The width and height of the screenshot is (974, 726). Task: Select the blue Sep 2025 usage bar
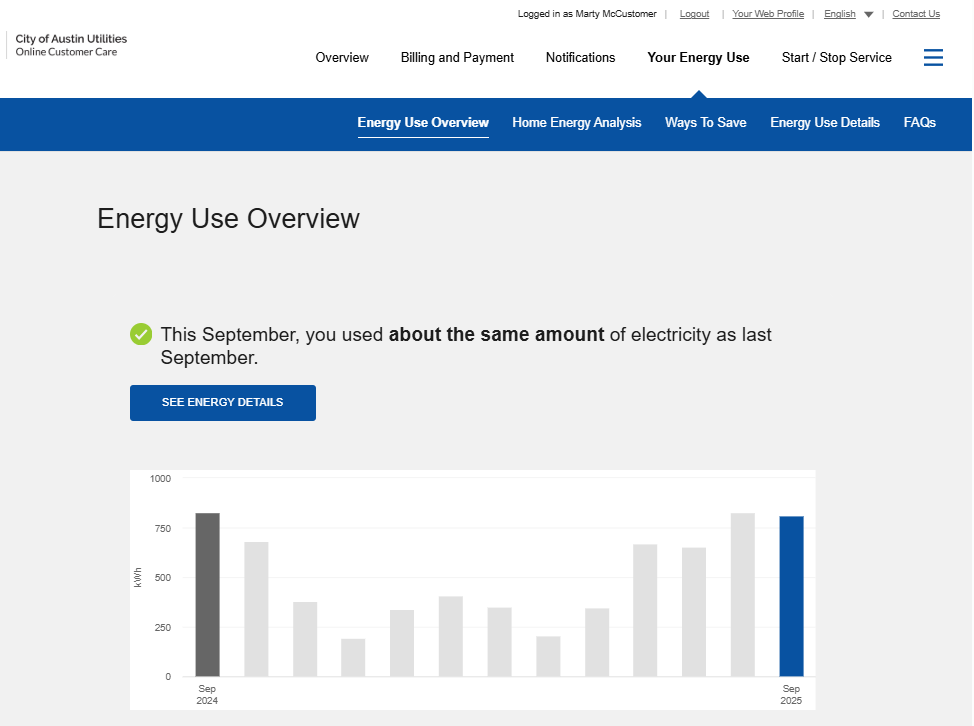790,595
